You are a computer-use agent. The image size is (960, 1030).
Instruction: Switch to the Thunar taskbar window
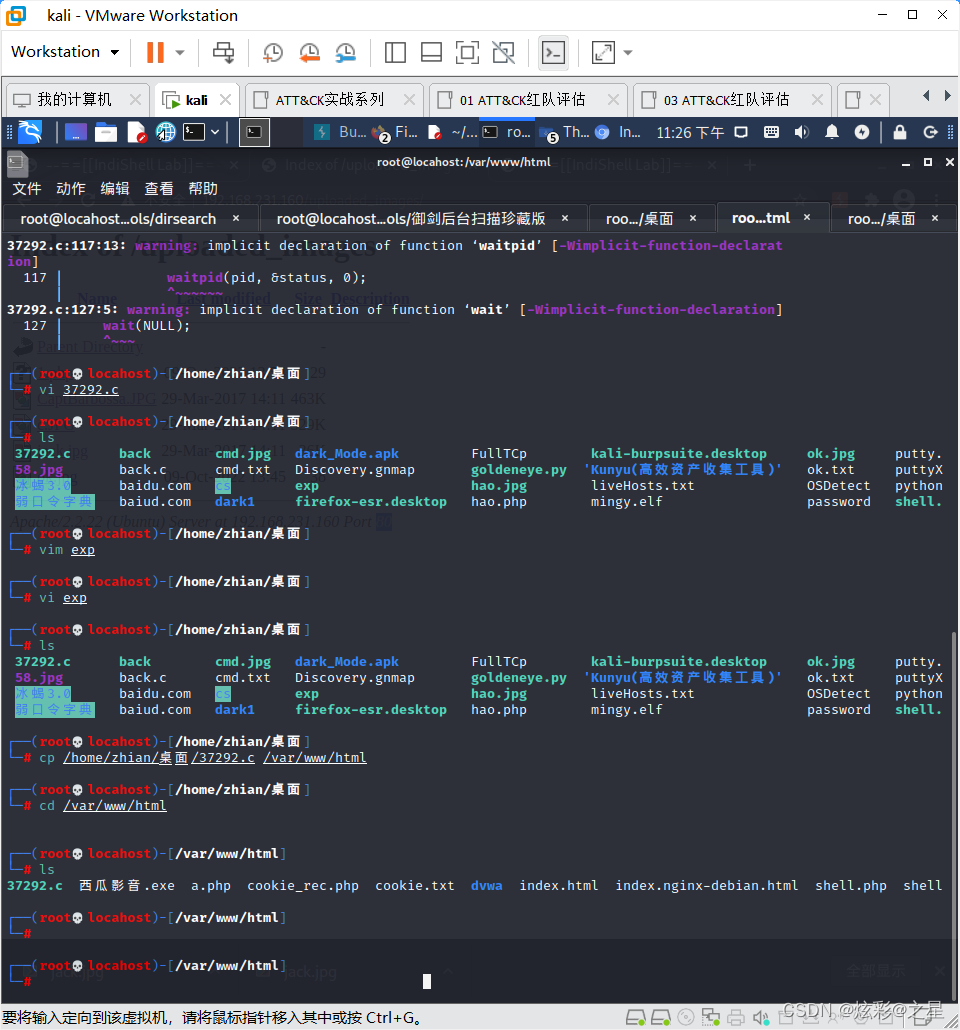(565, 132)
